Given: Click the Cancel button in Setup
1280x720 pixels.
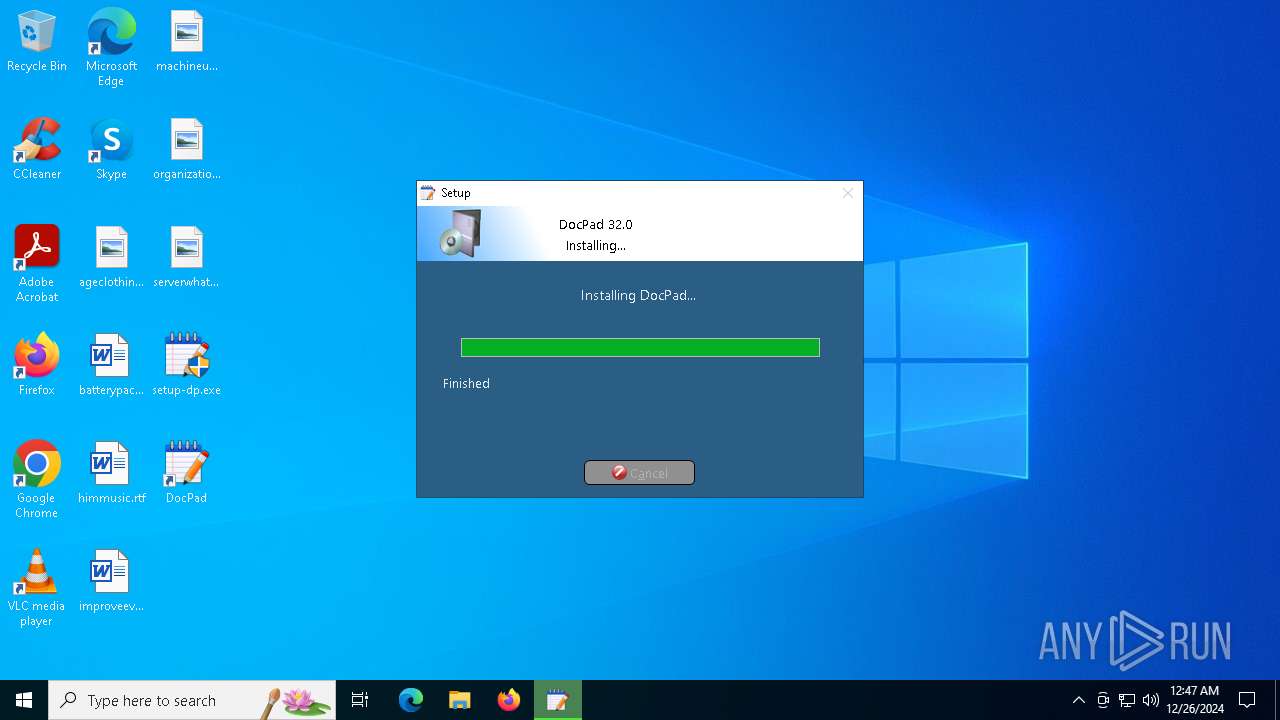Looking at the screenshot, I should click(639, 473).
